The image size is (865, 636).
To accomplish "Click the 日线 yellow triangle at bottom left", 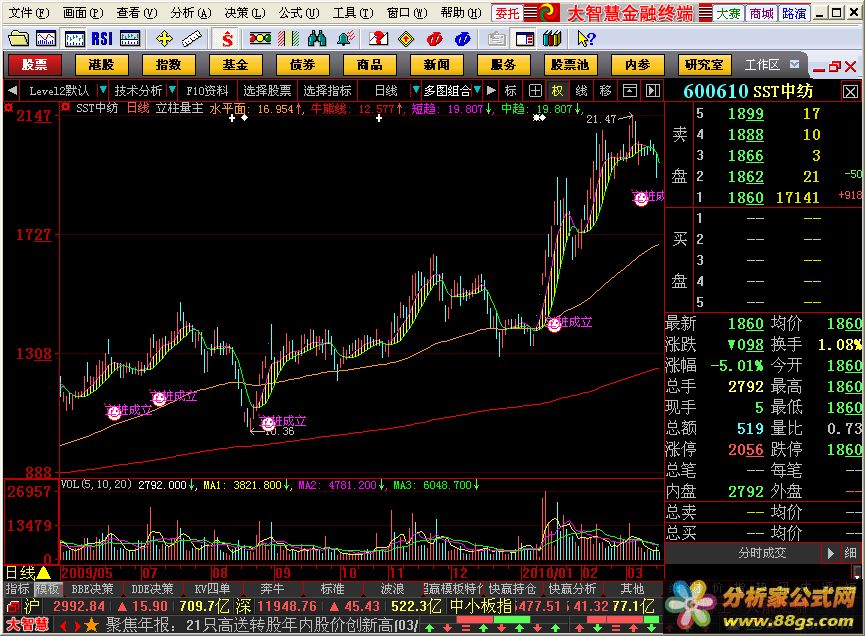I will tap(44, 573).
